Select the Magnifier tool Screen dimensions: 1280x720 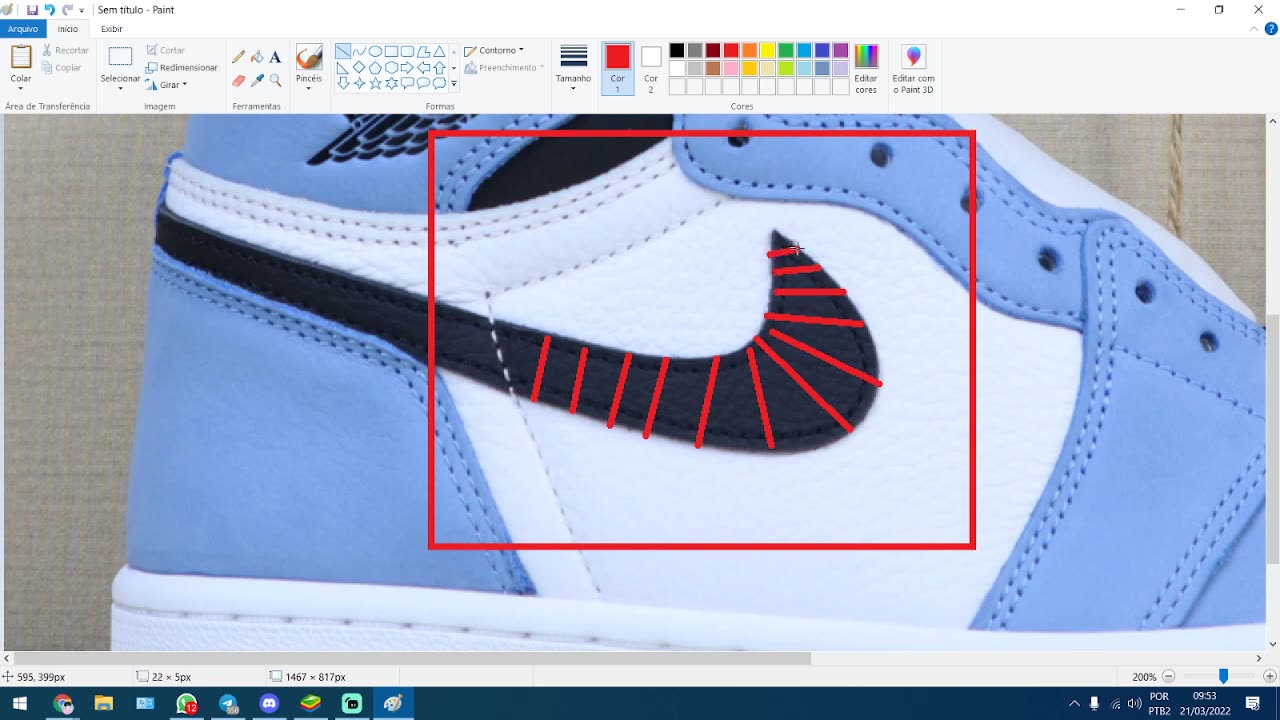tap(275, 80)
